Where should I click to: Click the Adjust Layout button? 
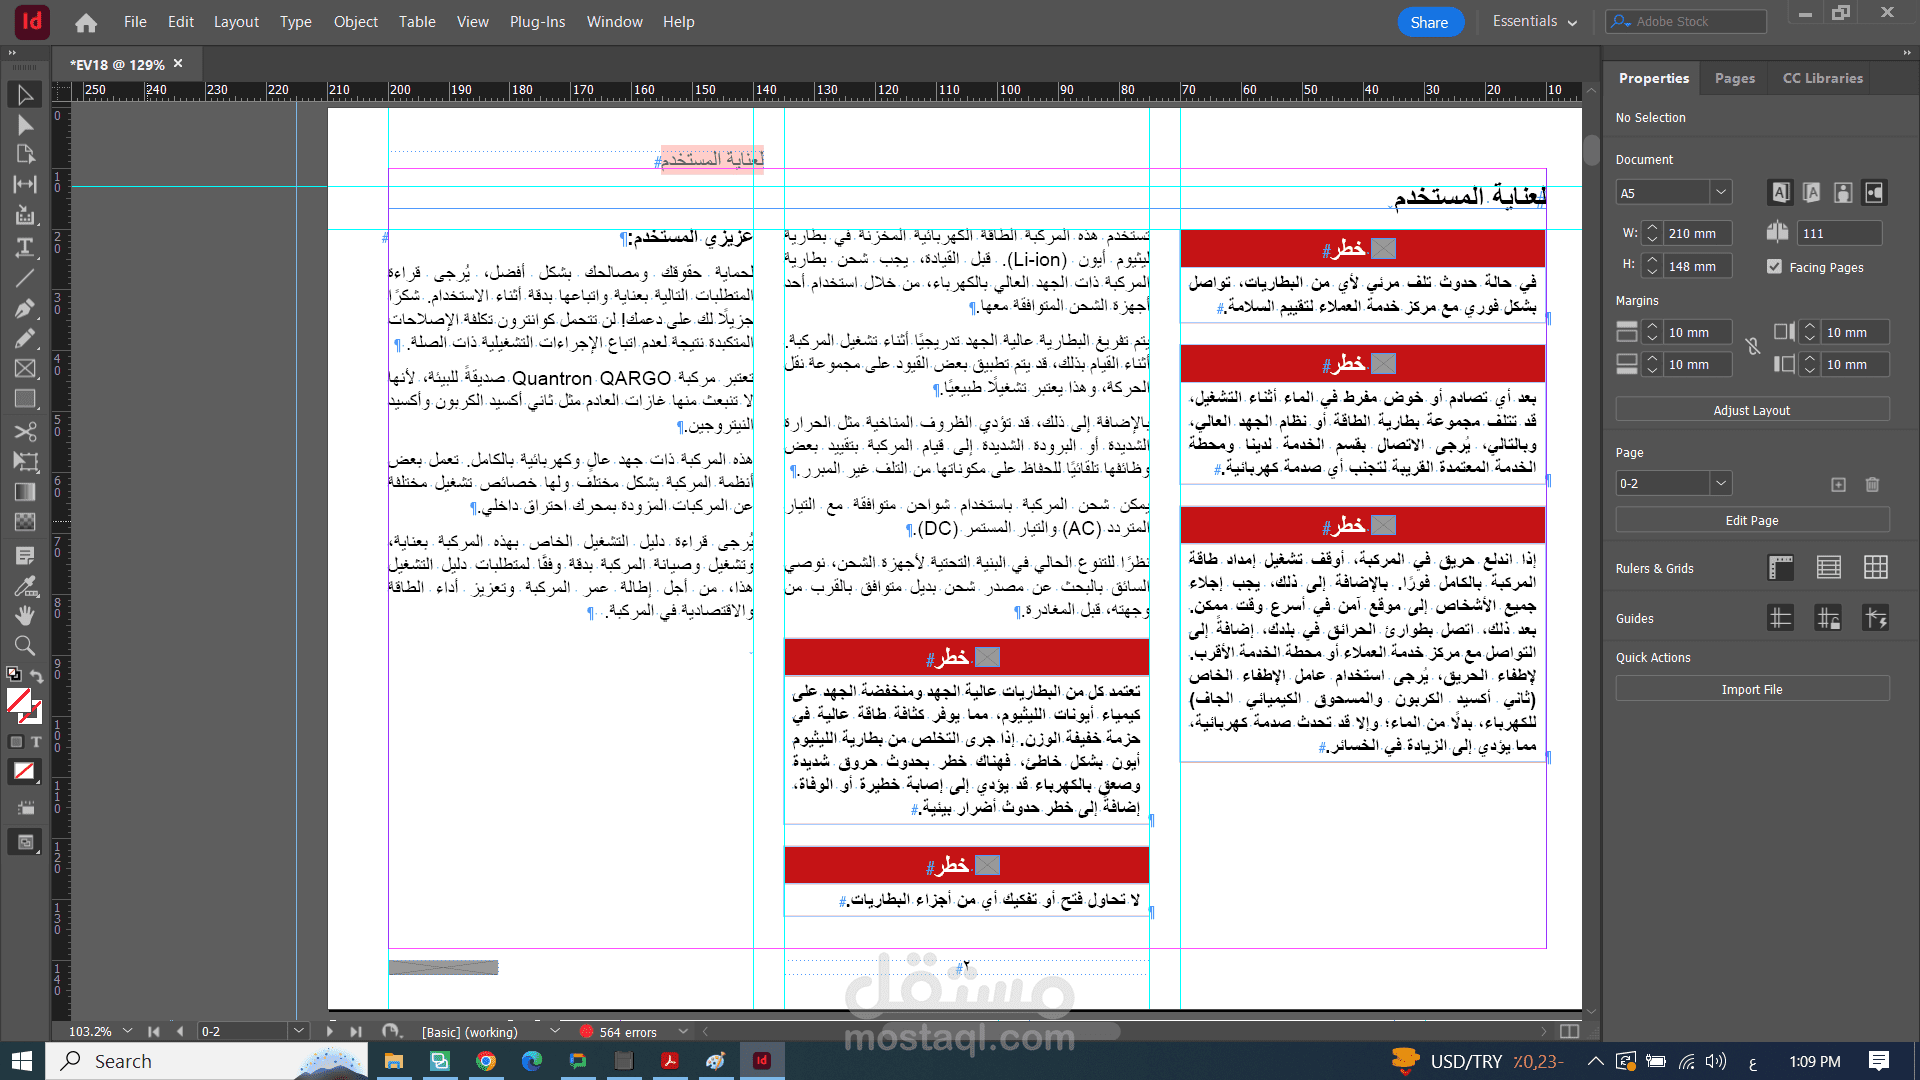click(x=1751, y=410)
